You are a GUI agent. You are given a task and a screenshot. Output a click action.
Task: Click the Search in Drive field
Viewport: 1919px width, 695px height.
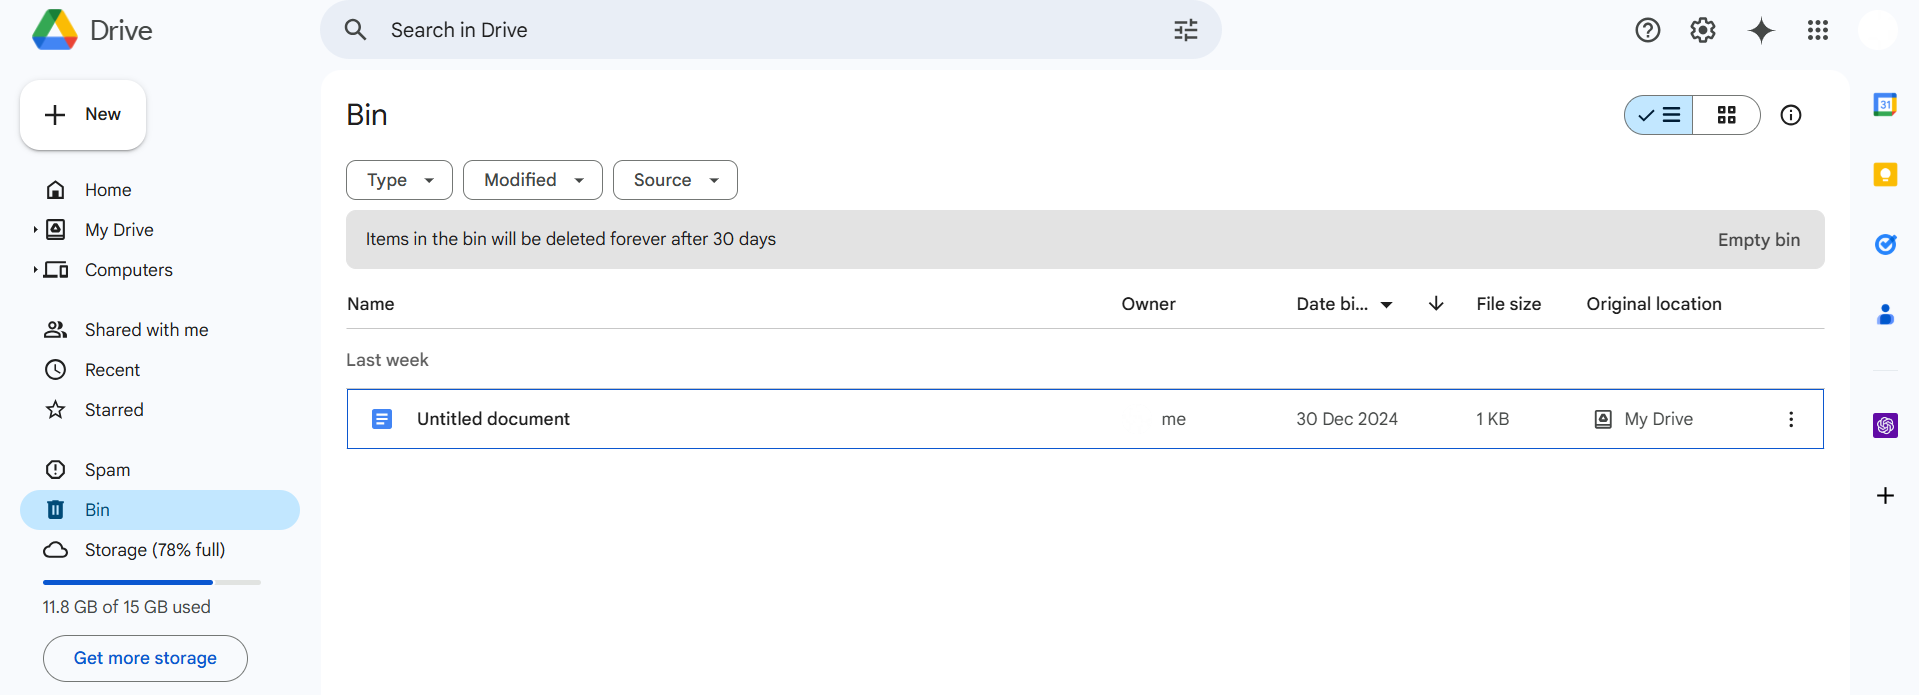760,30
